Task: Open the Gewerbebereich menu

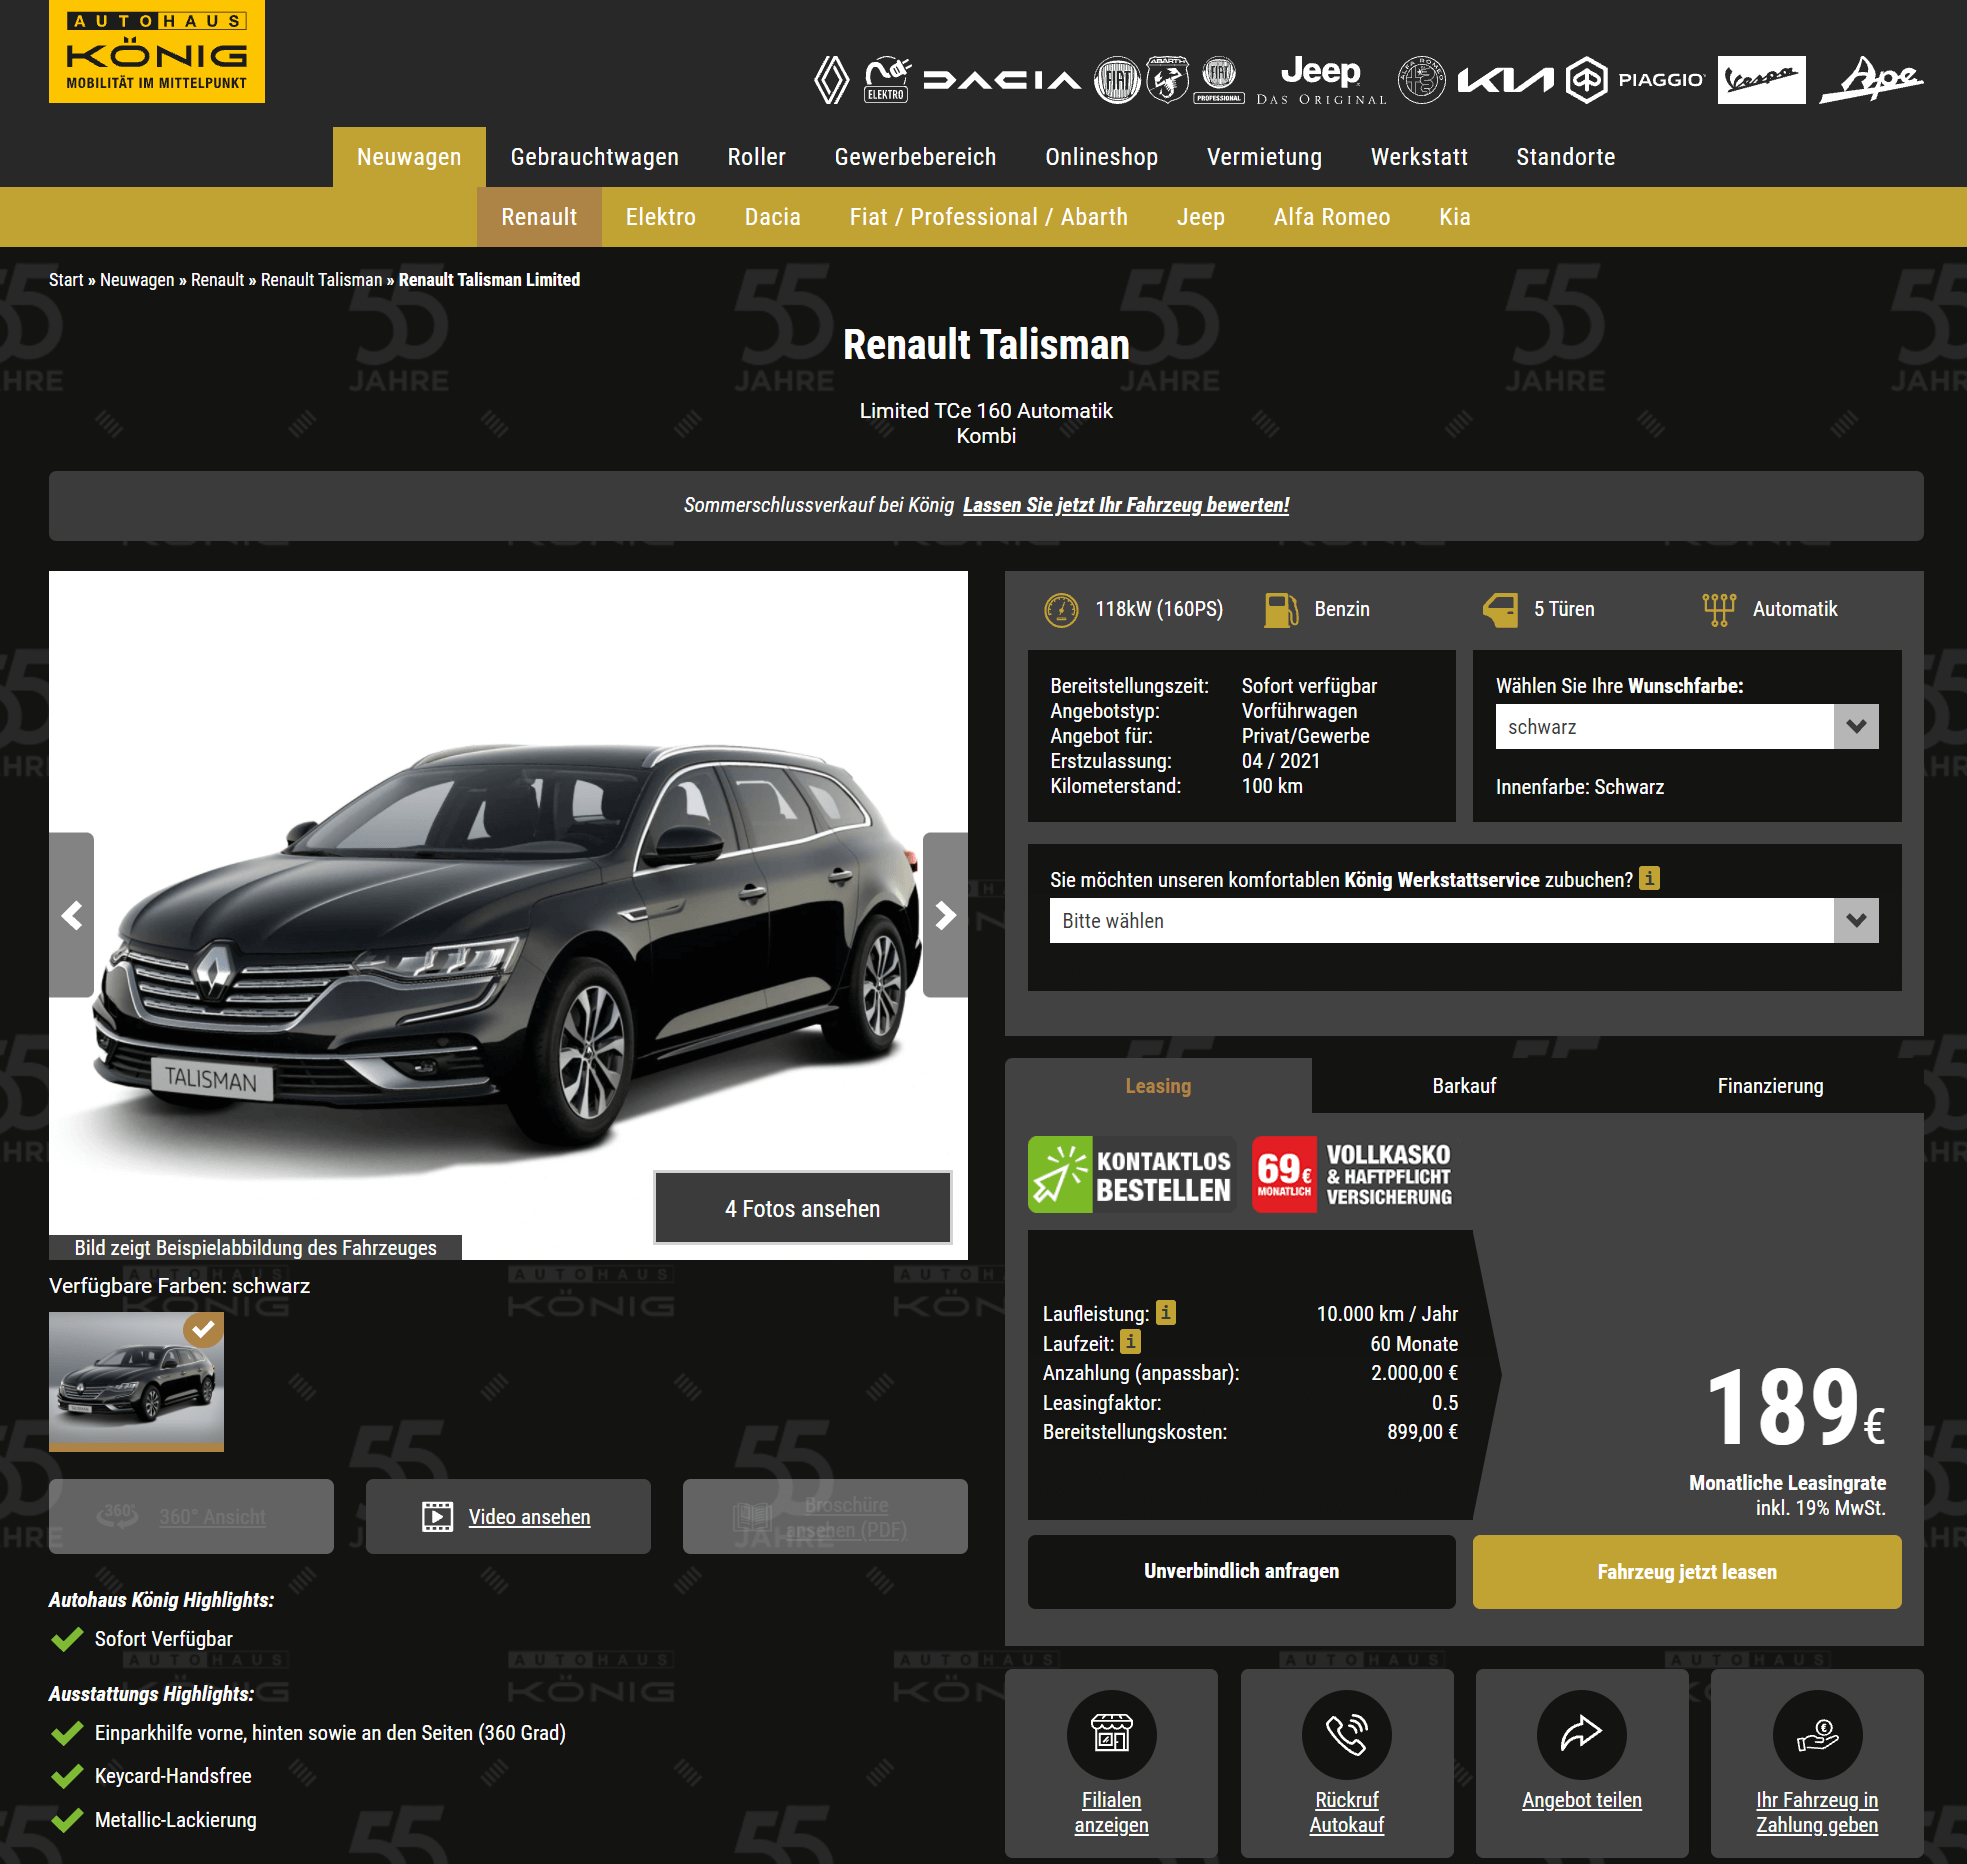Action: [x=915, y=157]
